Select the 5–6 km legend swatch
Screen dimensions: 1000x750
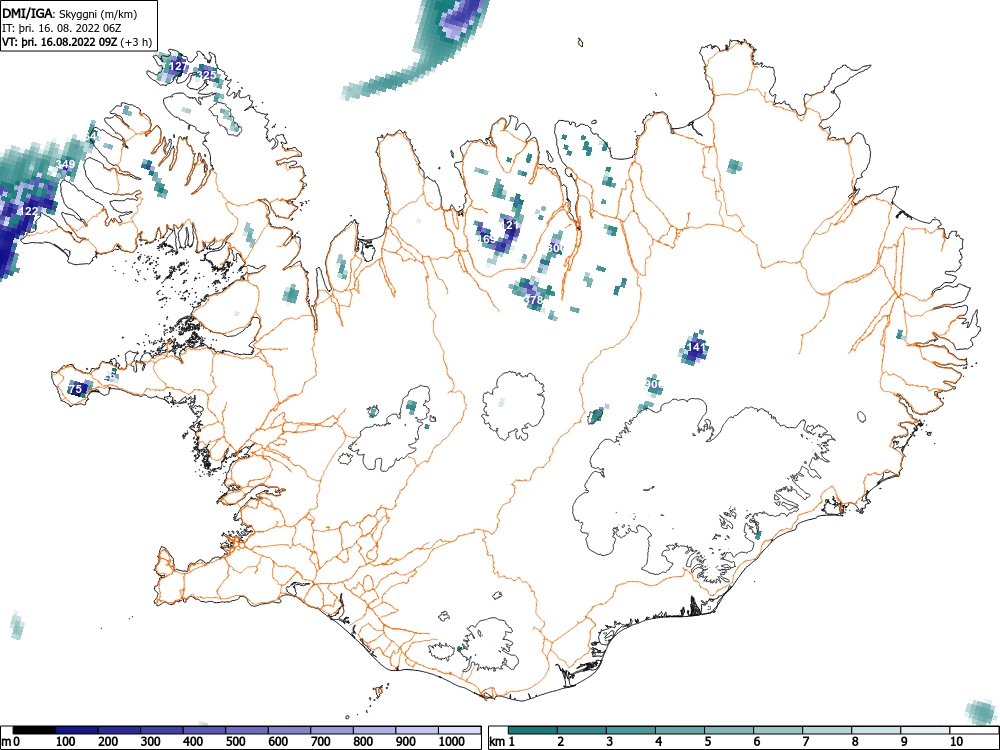click(730, 730)
